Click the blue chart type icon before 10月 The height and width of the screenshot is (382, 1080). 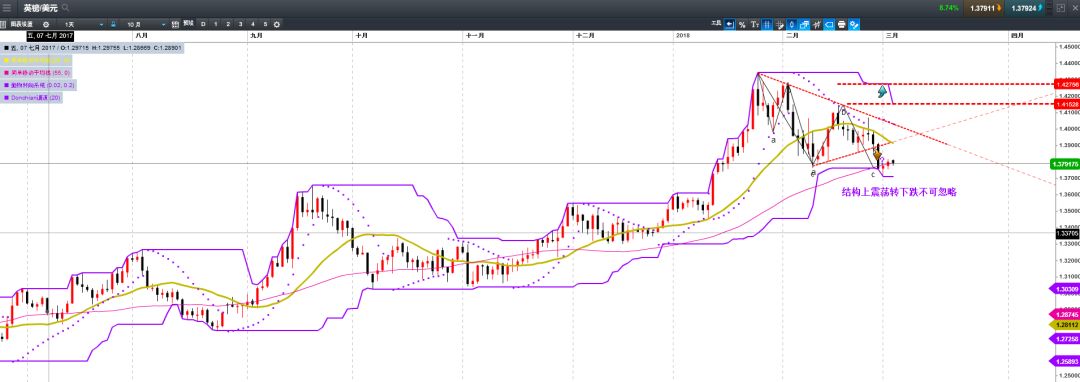pos(114,24)
